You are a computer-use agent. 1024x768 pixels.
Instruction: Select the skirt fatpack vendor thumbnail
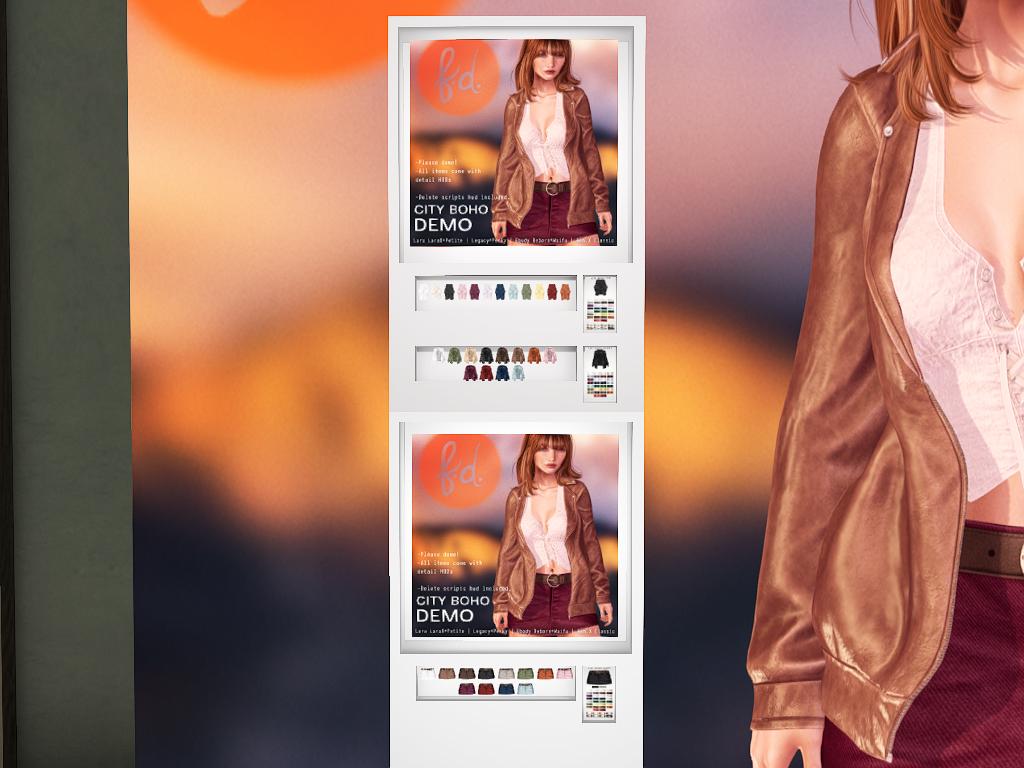coord(599,694)
